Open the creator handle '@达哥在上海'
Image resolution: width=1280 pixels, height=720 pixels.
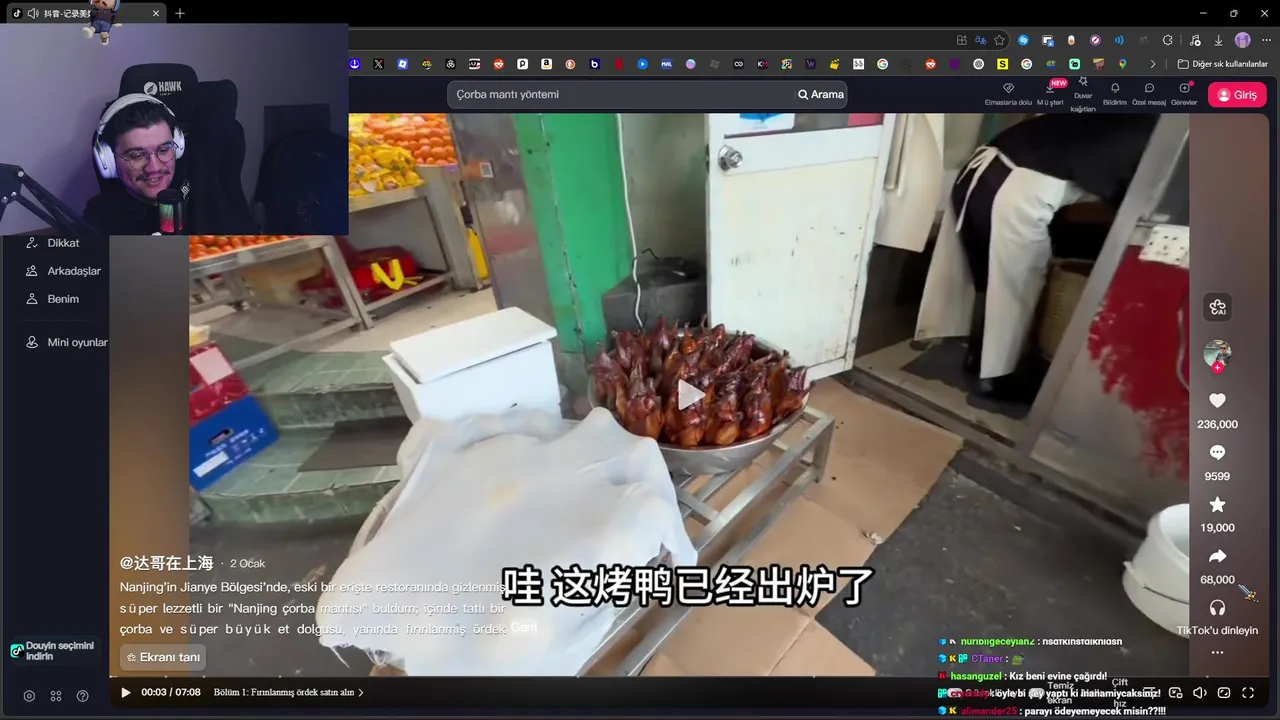[x=167, y=563]
